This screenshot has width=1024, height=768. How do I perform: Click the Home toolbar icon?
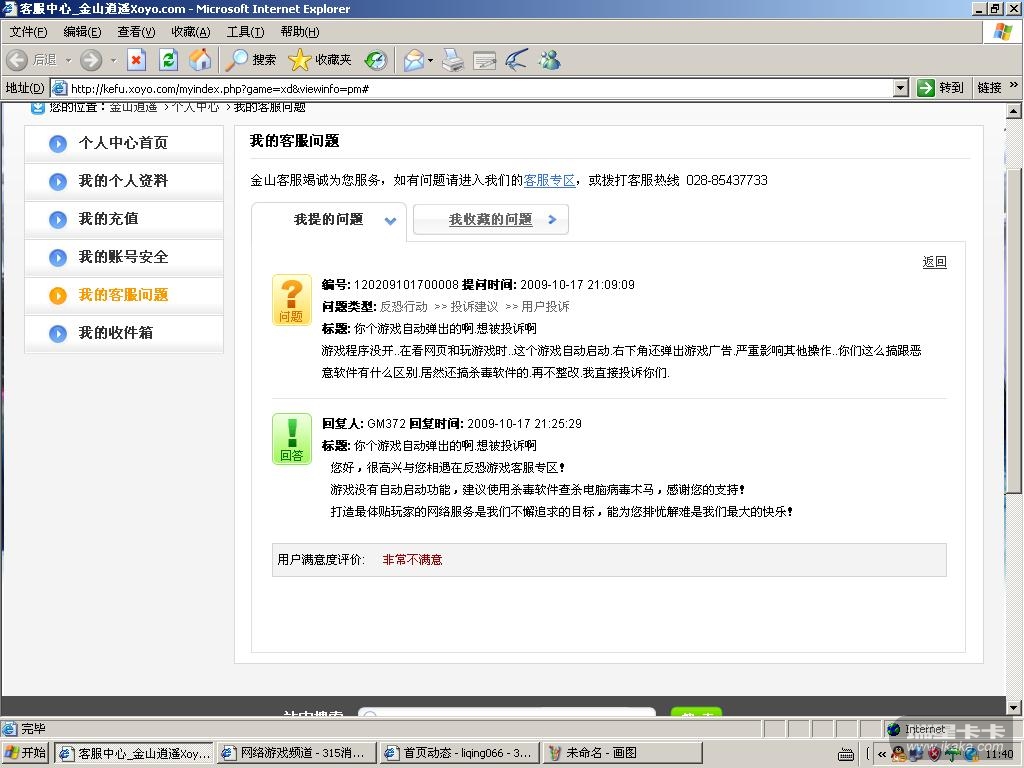pyautogui.click(x=200, y=60)
